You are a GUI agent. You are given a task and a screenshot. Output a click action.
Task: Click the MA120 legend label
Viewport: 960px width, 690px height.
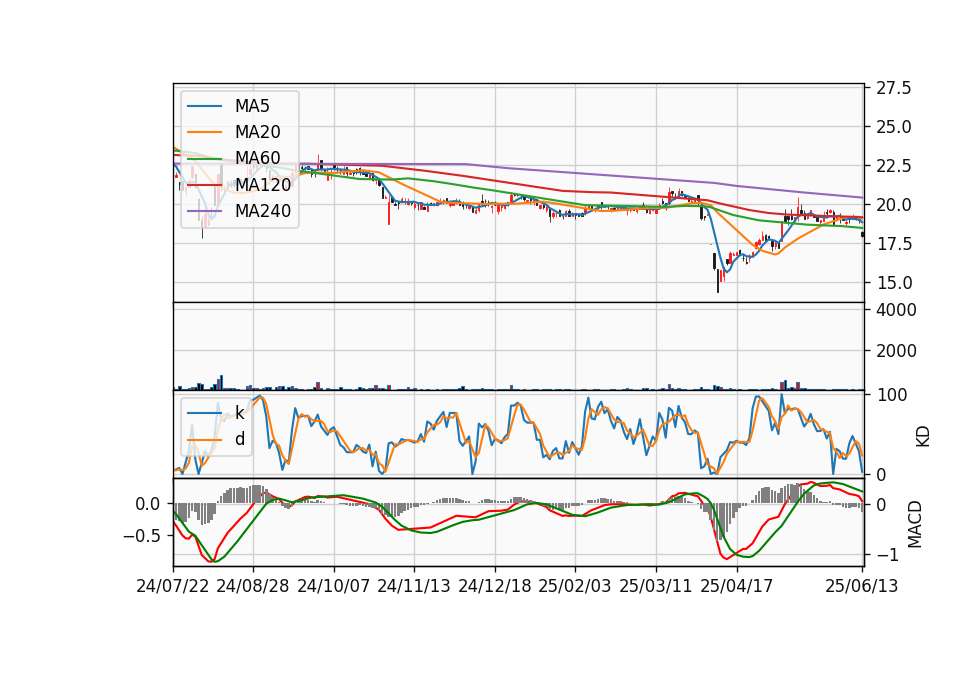click(x=263, y=184)
